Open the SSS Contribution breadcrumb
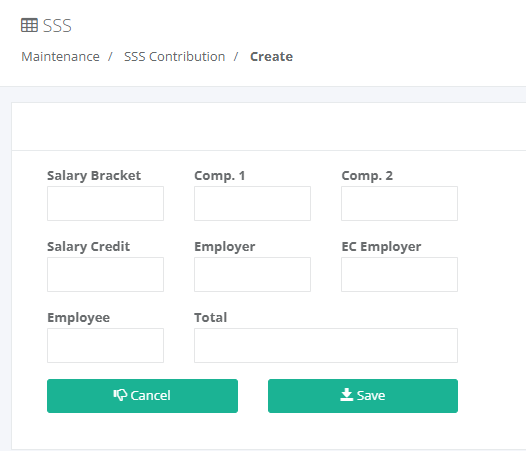Image resolution: width=526 pixels, height=451 pixels. coord(174,57)
